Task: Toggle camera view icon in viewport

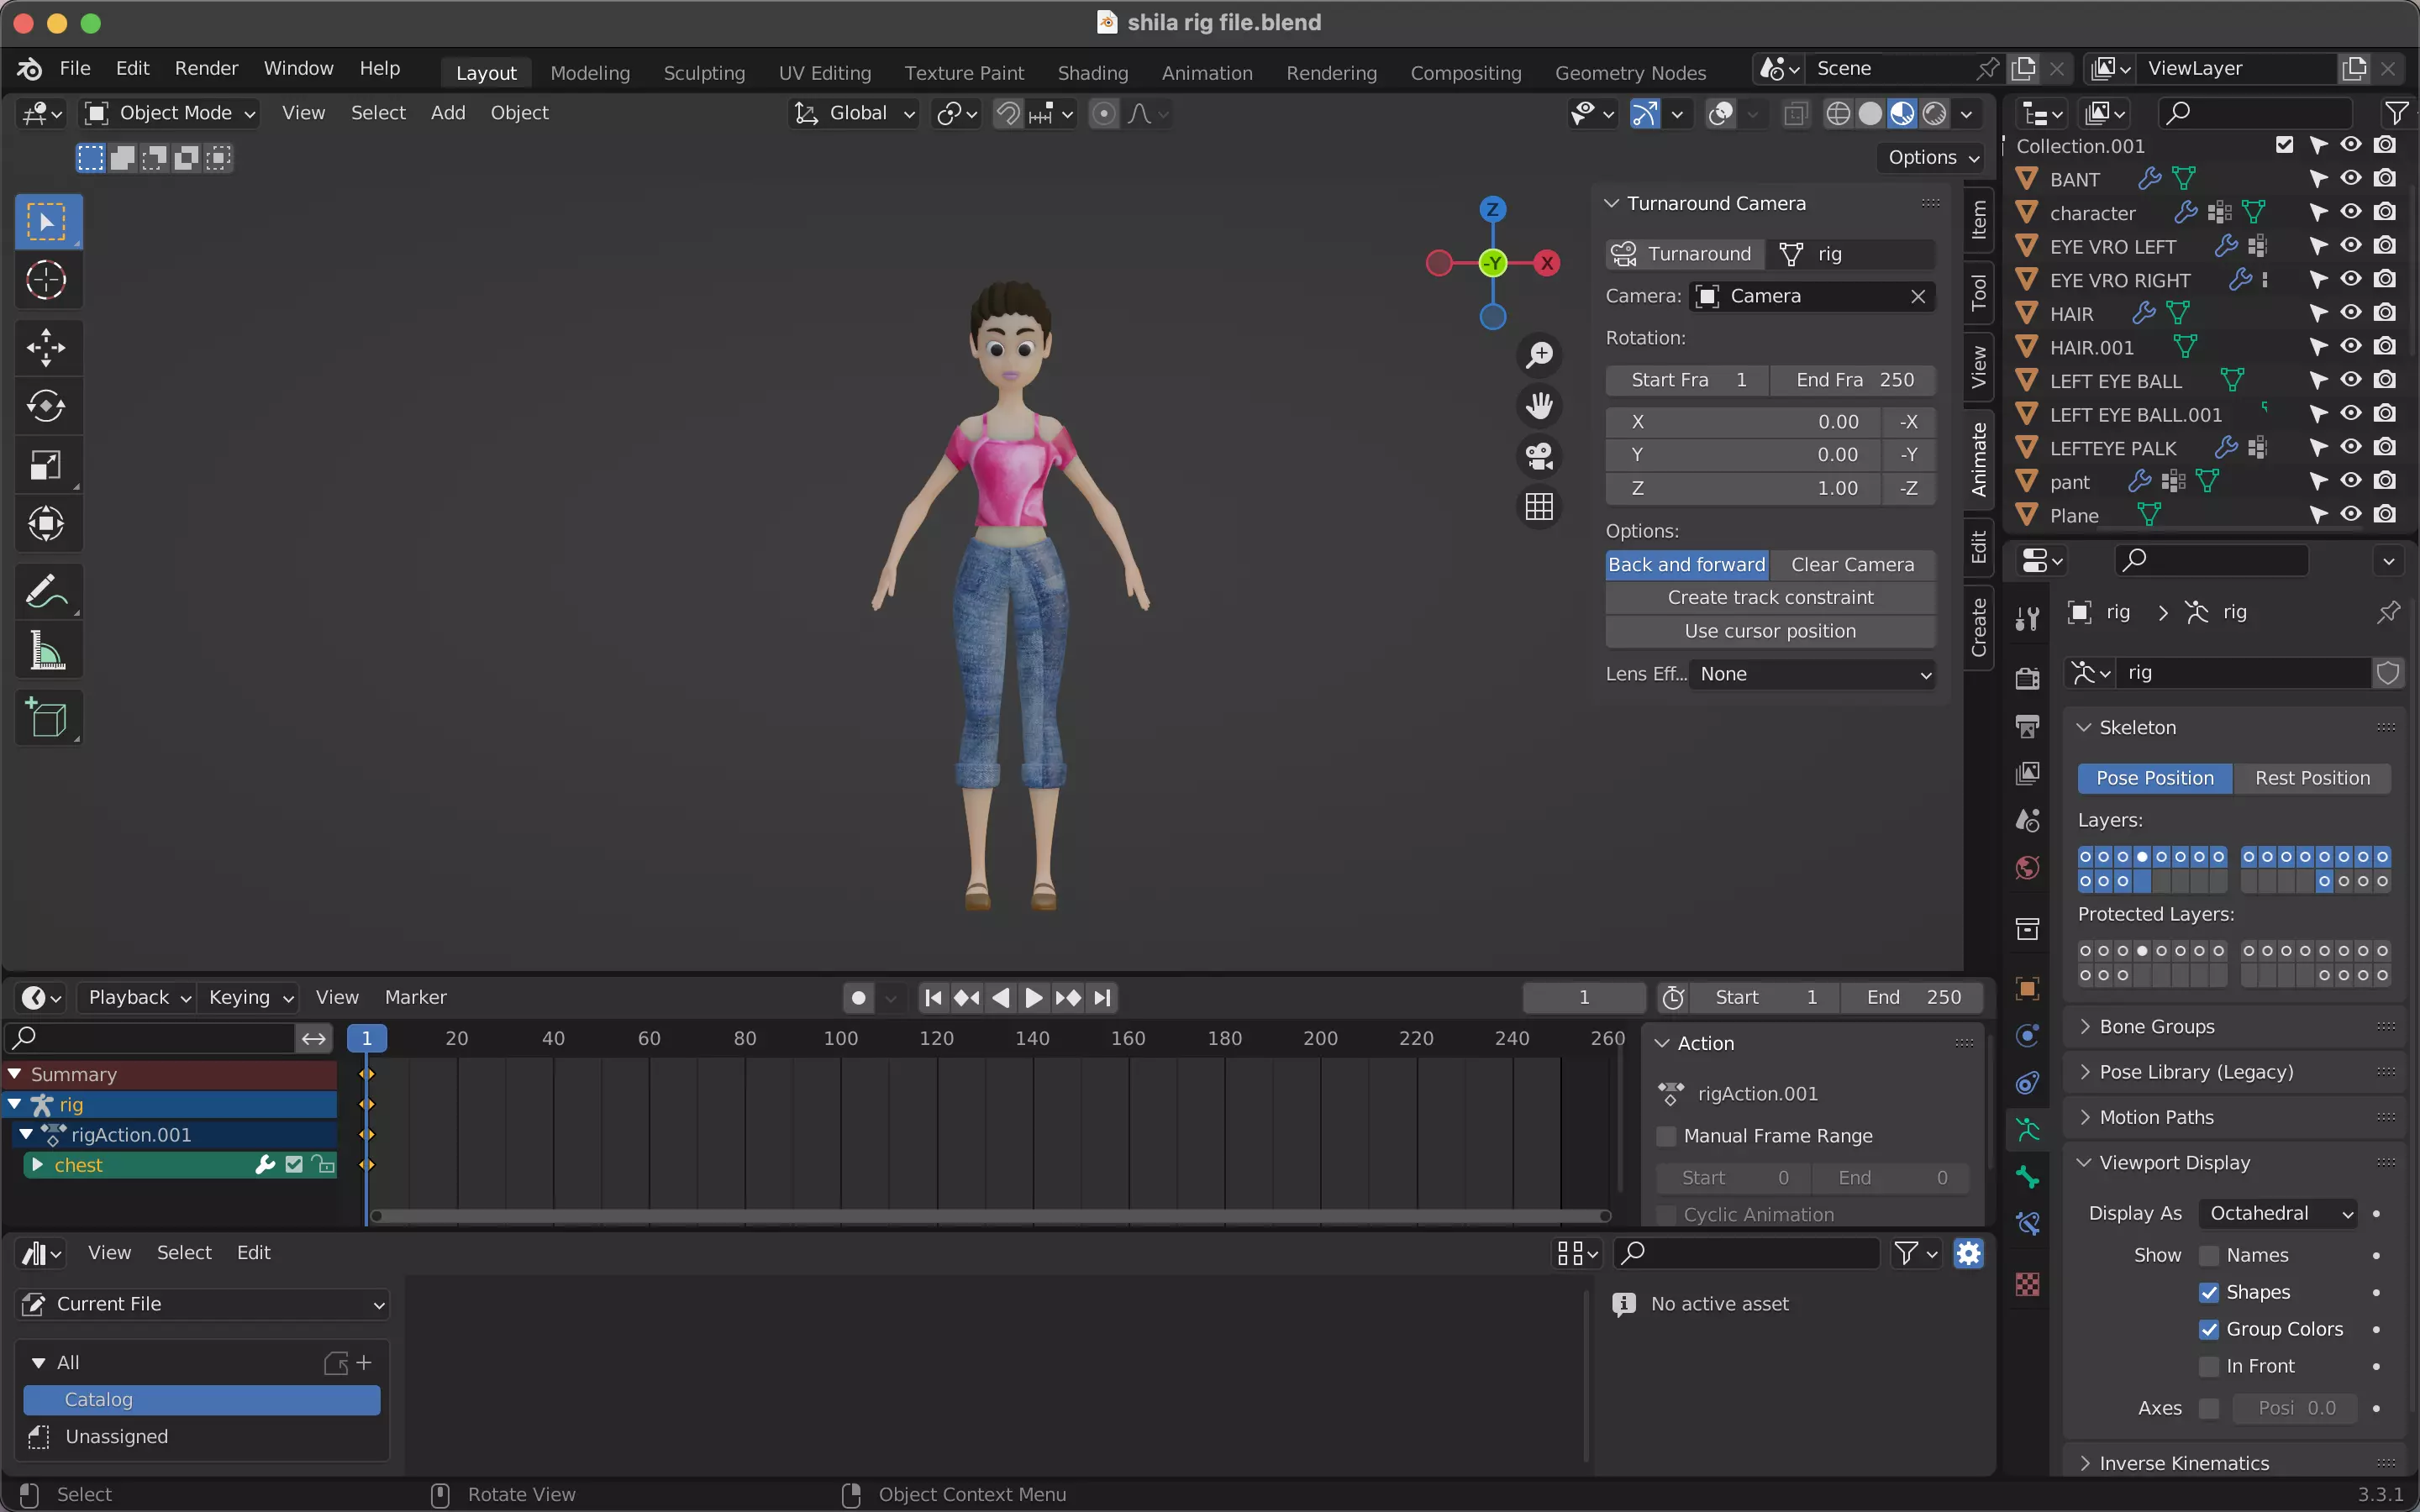Action: tap(1539, 456)
